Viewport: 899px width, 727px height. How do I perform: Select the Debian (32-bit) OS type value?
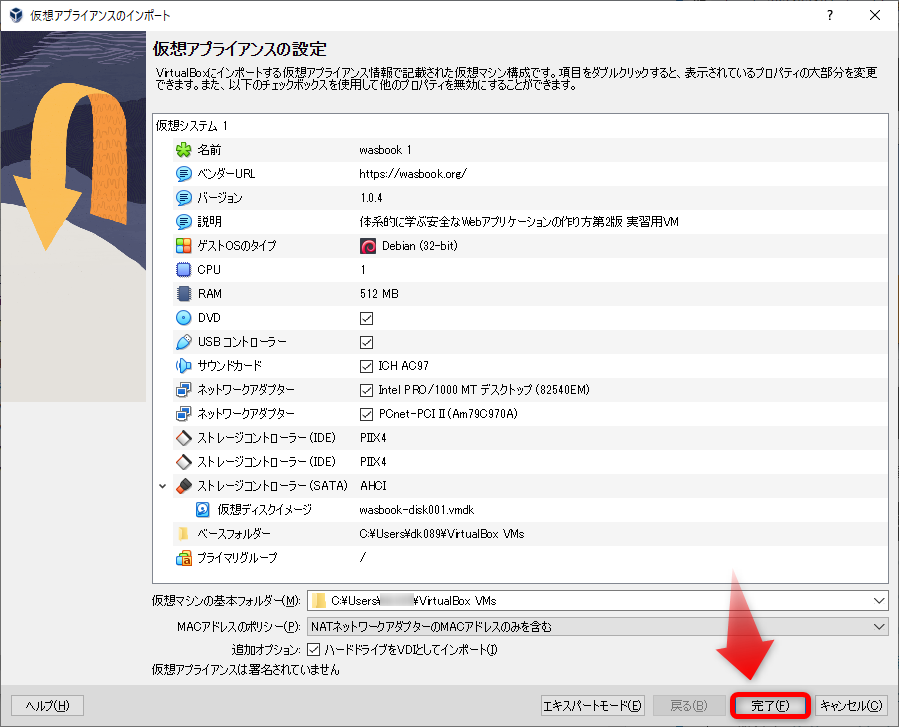coord(420,246)
